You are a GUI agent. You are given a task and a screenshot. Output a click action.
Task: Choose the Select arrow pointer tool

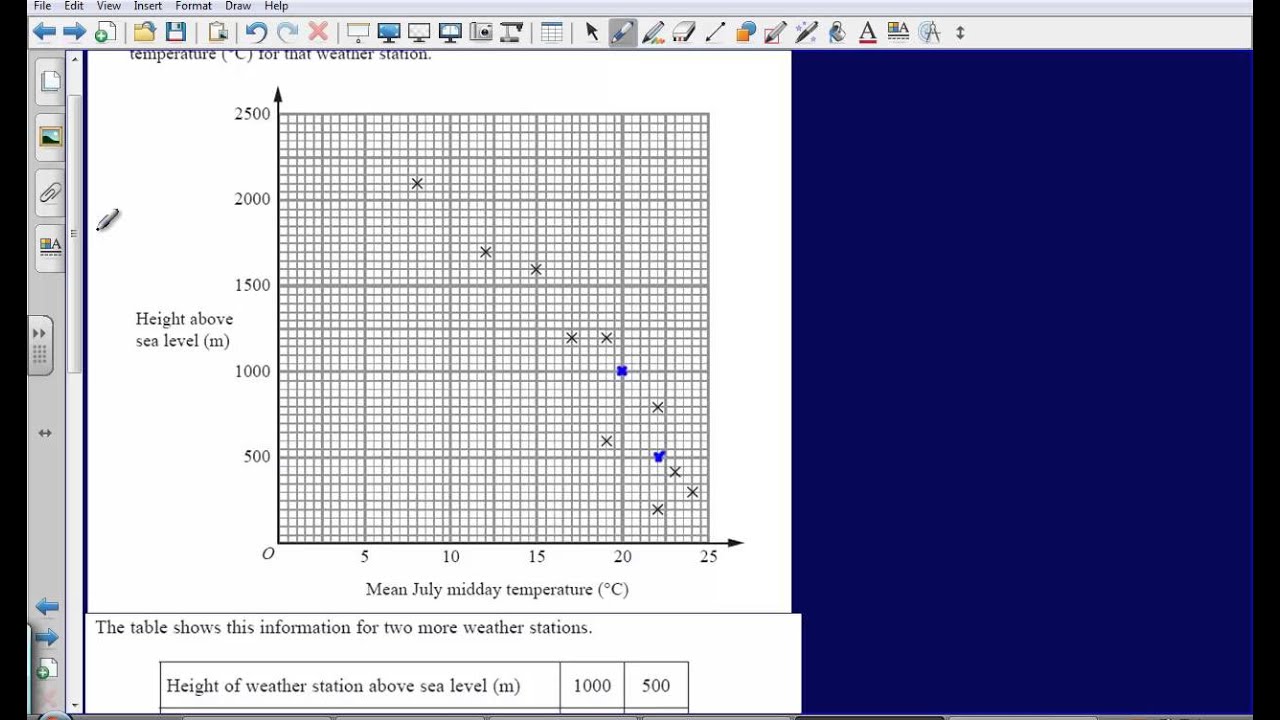coord(591,32)
